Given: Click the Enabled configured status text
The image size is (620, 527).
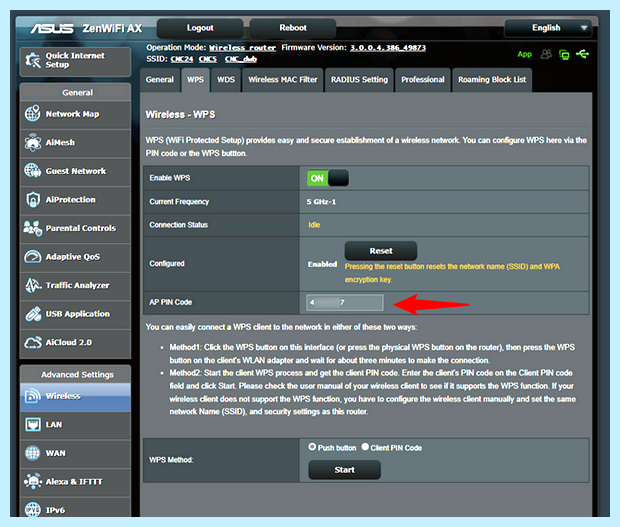Looking at the screenshot, I should coord(322,264).
